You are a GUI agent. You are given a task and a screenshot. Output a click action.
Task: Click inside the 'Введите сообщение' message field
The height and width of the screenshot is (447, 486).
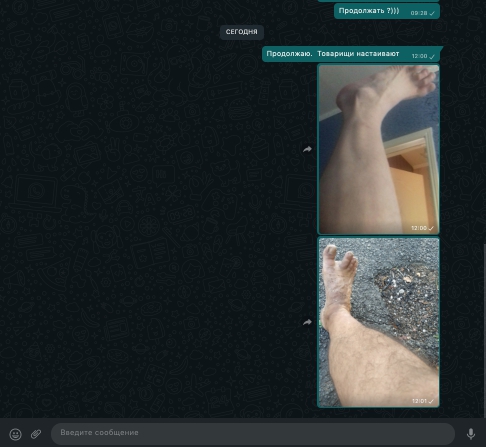(x=253, y=433)
